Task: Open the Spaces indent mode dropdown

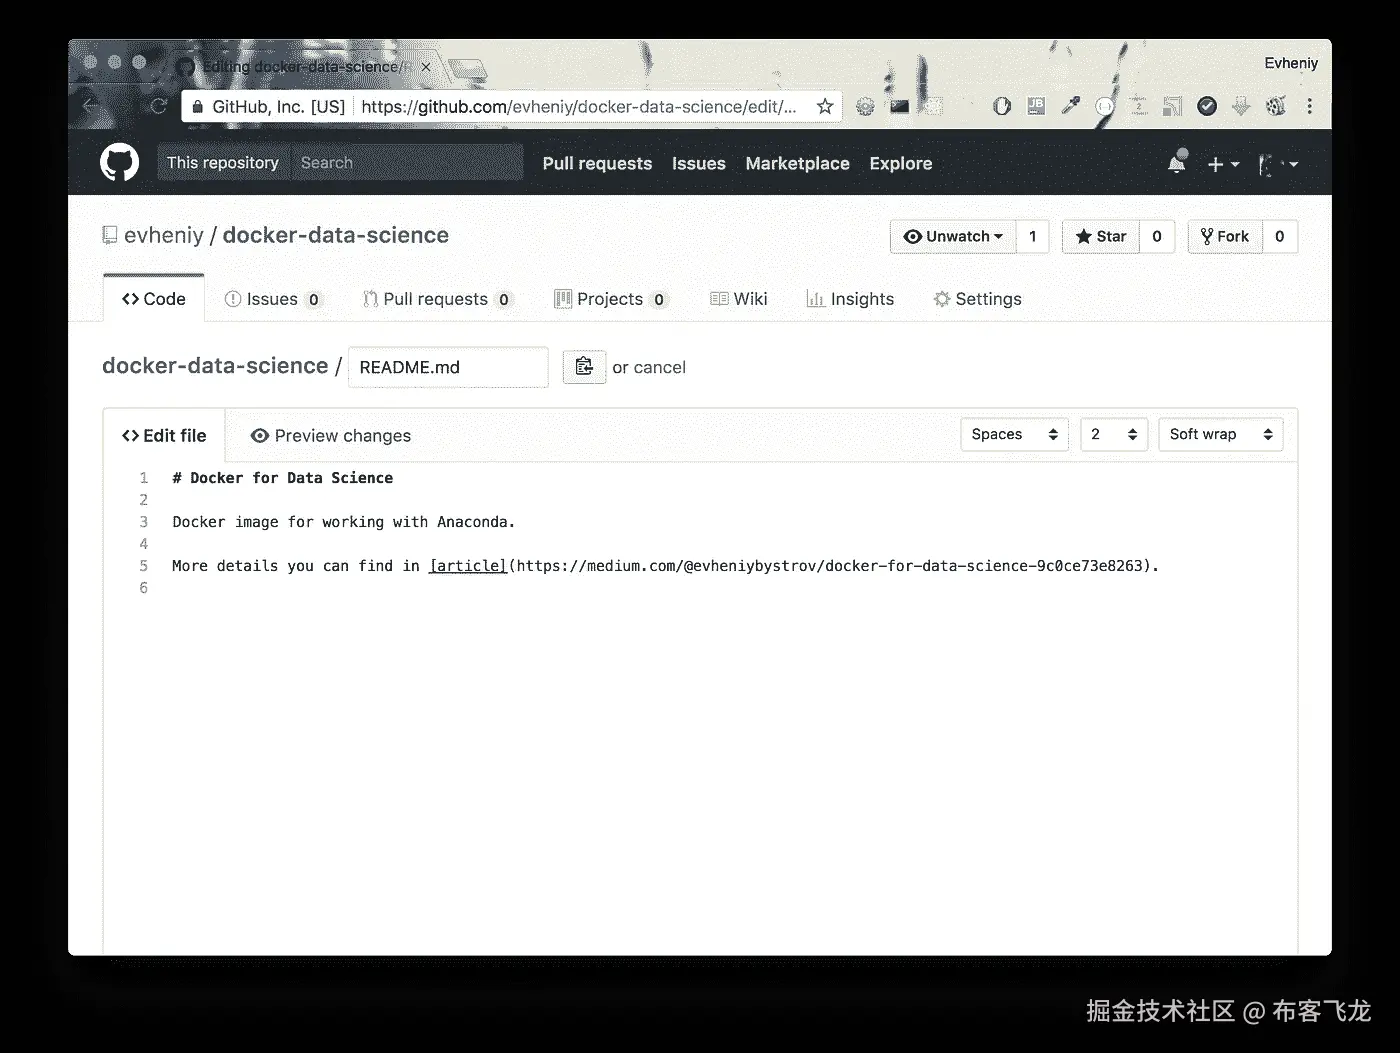Action: tap(1015, 434)
